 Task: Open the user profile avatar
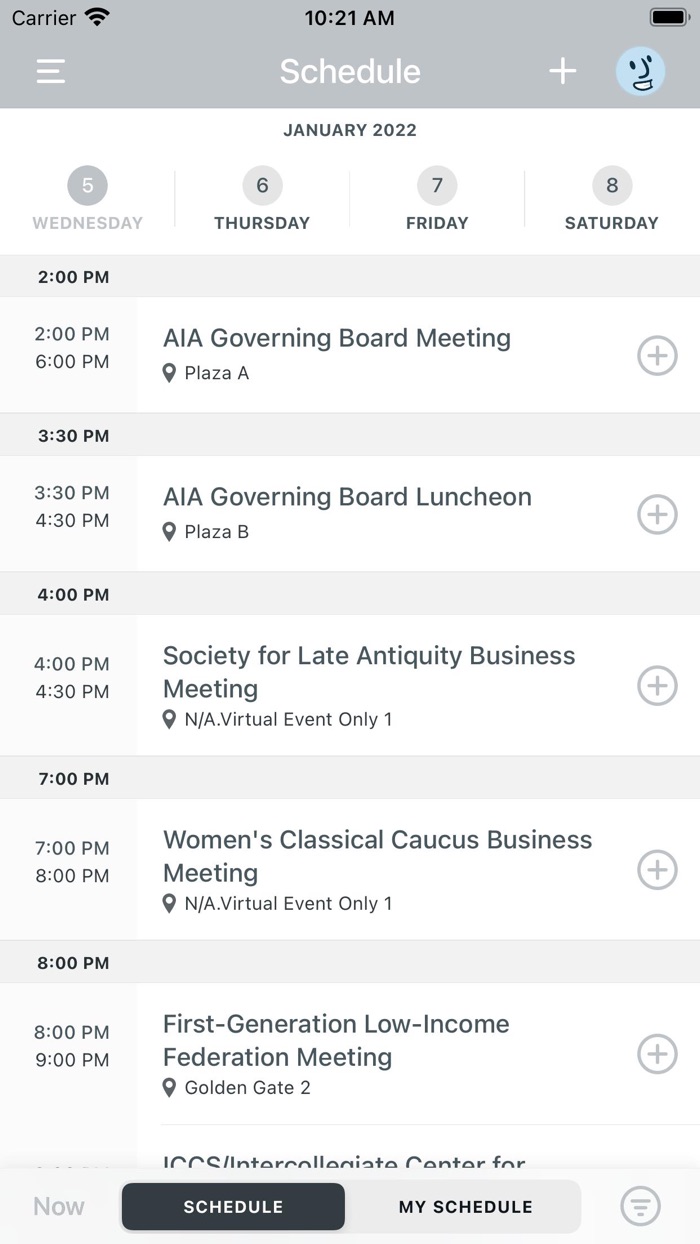pyautogui.click(x=640, y=72)
